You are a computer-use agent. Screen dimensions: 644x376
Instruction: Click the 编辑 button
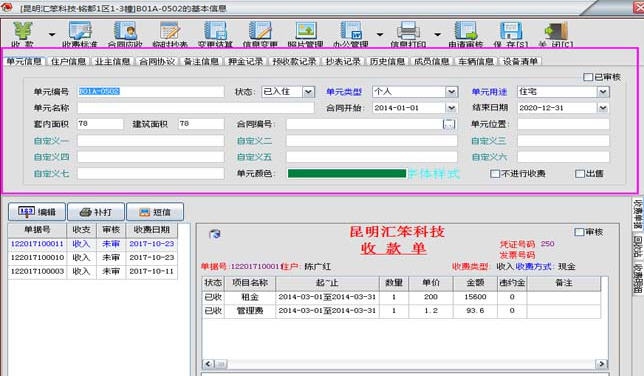click(x=37, y=212)
